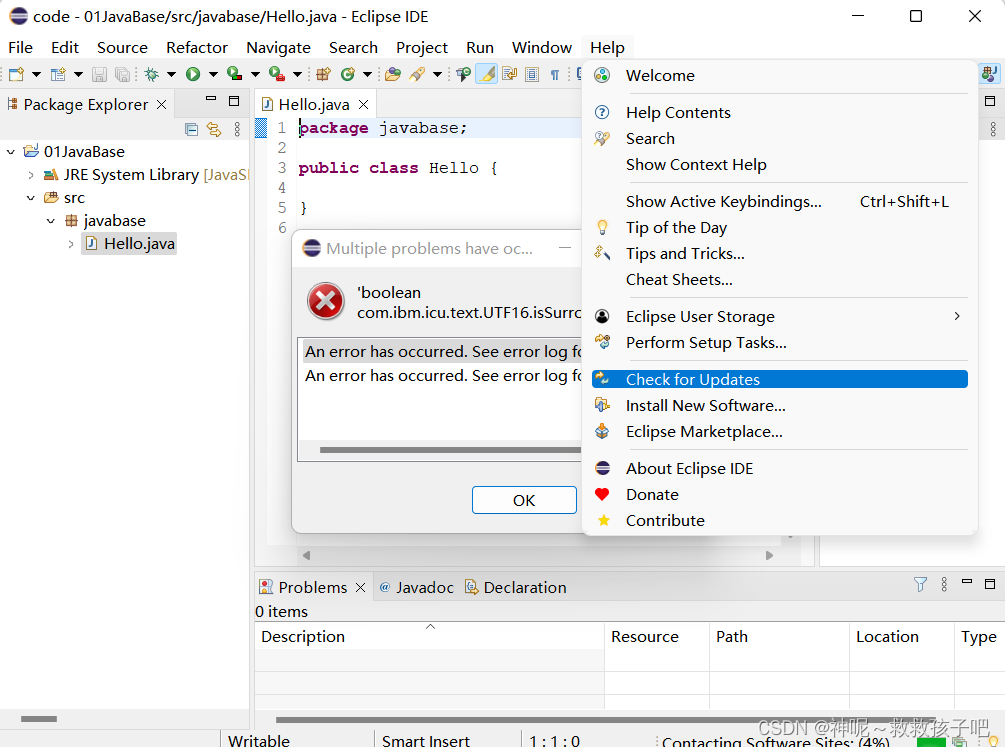1005x747 pixels.
Task: Collapse the src folder in Package Explorer
Action: click(30, 197)
